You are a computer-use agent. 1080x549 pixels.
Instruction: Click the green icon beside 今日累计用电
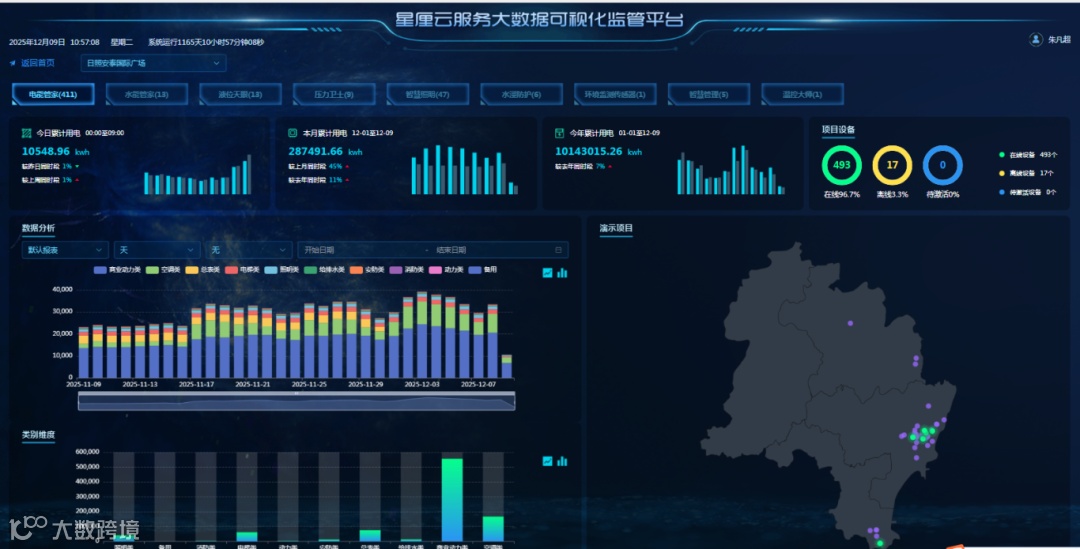coord(26,133)
